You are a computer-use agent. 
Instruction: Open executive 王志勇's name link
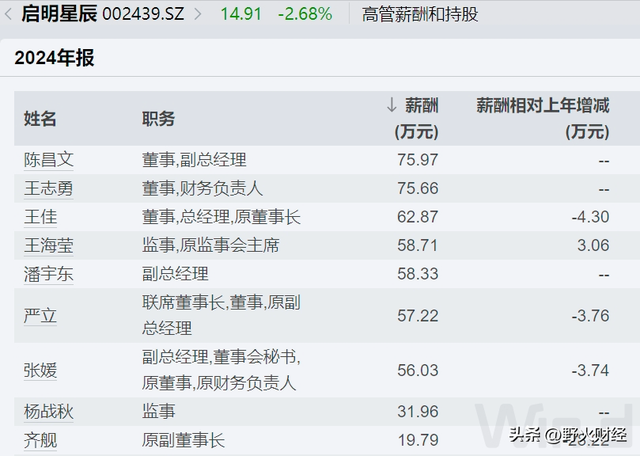tap(49, 187)
